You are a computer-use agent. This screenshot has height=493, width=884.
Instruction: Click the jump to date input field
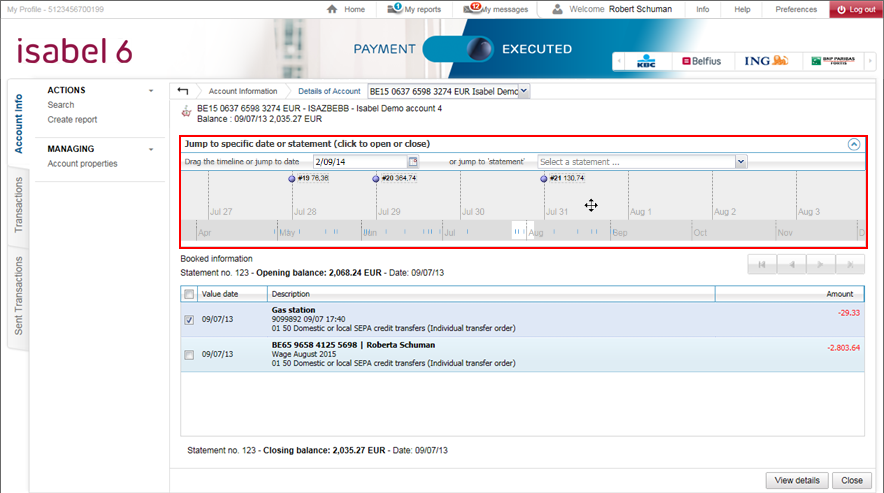360,162
